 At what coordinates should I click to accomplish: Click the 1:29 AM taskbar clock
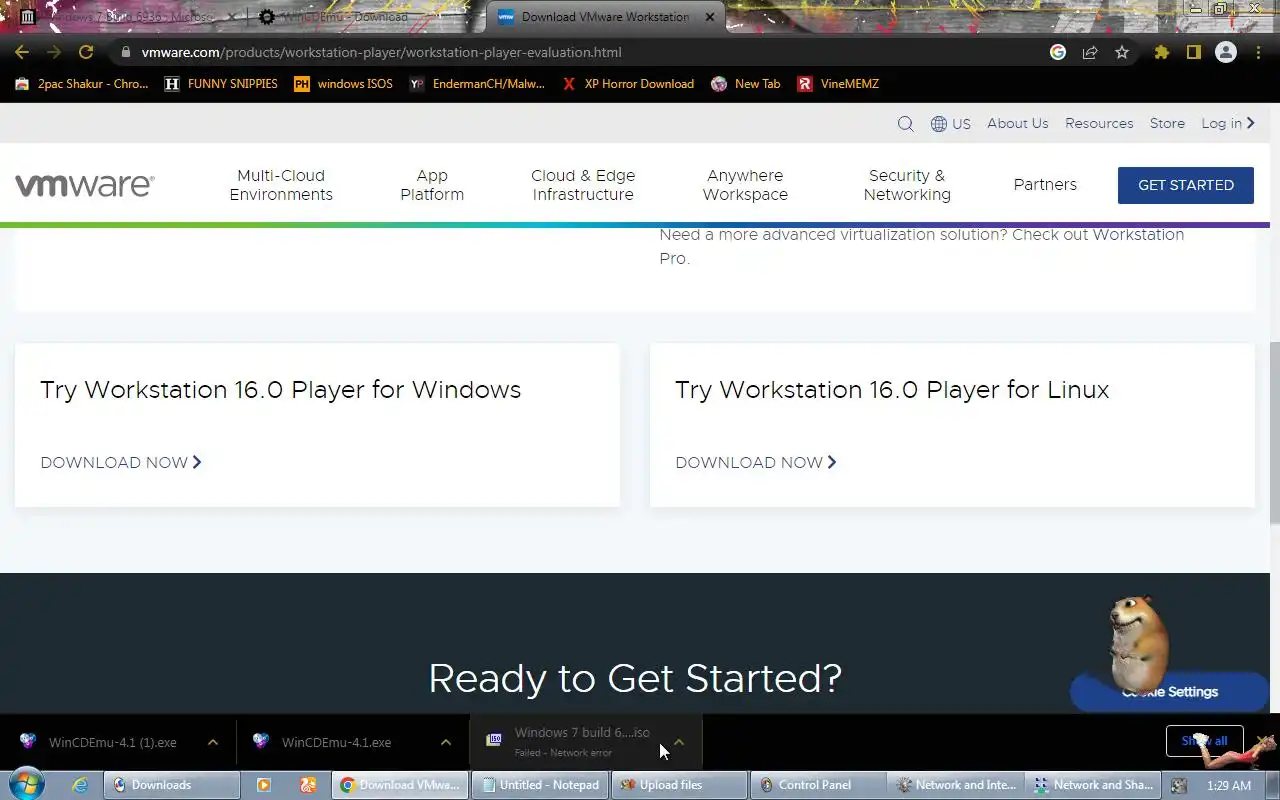tap(1228, 786)
